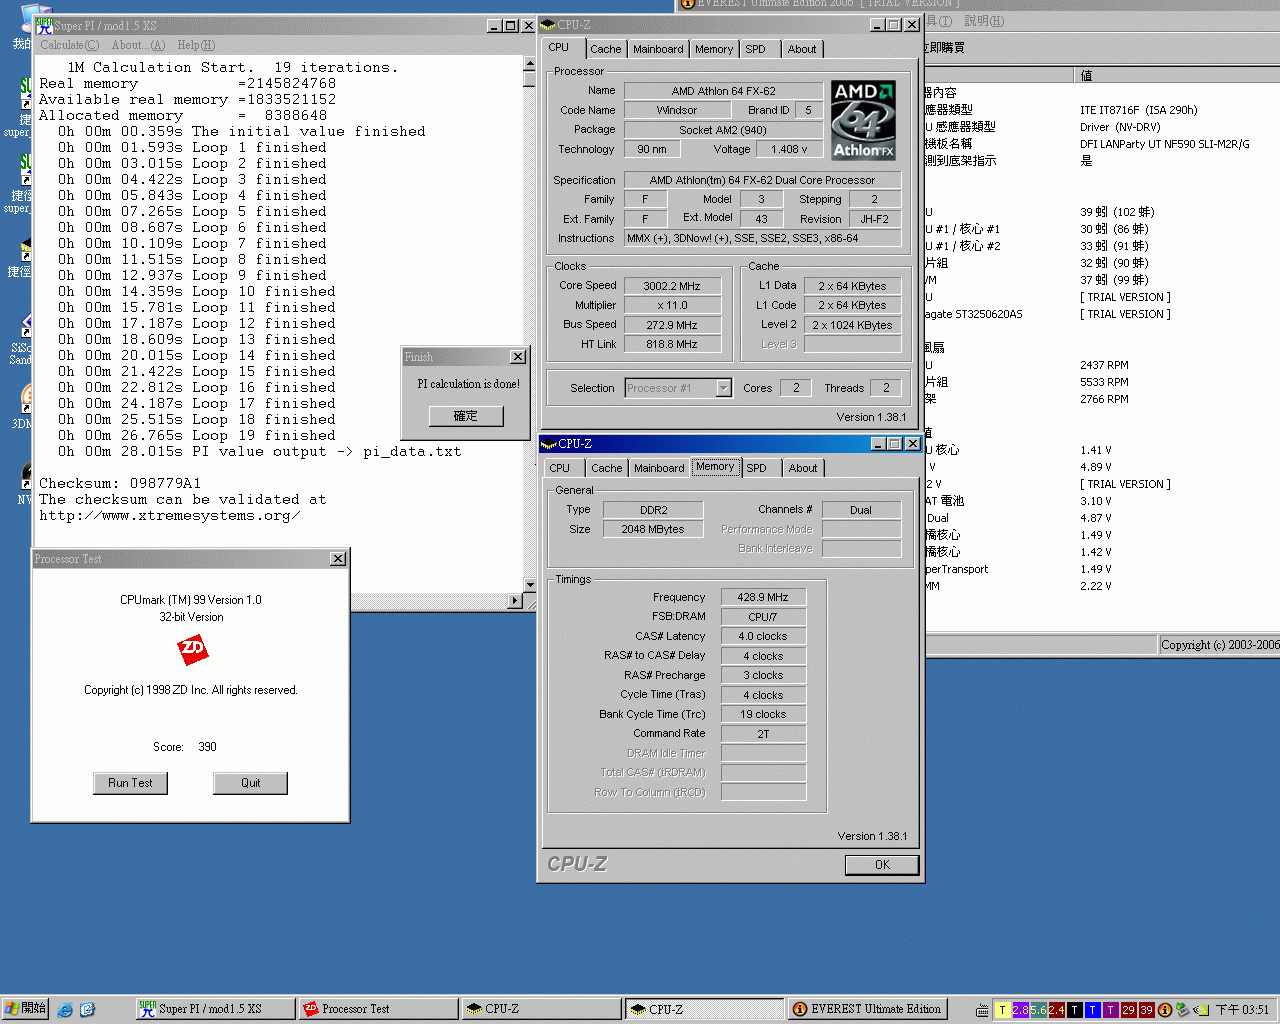1280x1024 pixels.
Task: Click the memory Frequency 428.9 MHz field
Action: (763, 597)
